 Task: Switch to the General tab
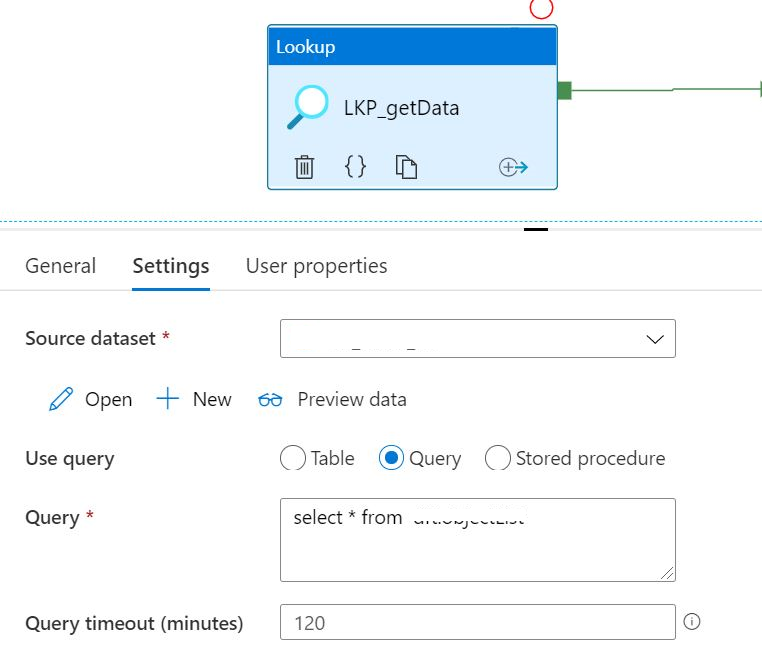(x=61, y=266)
